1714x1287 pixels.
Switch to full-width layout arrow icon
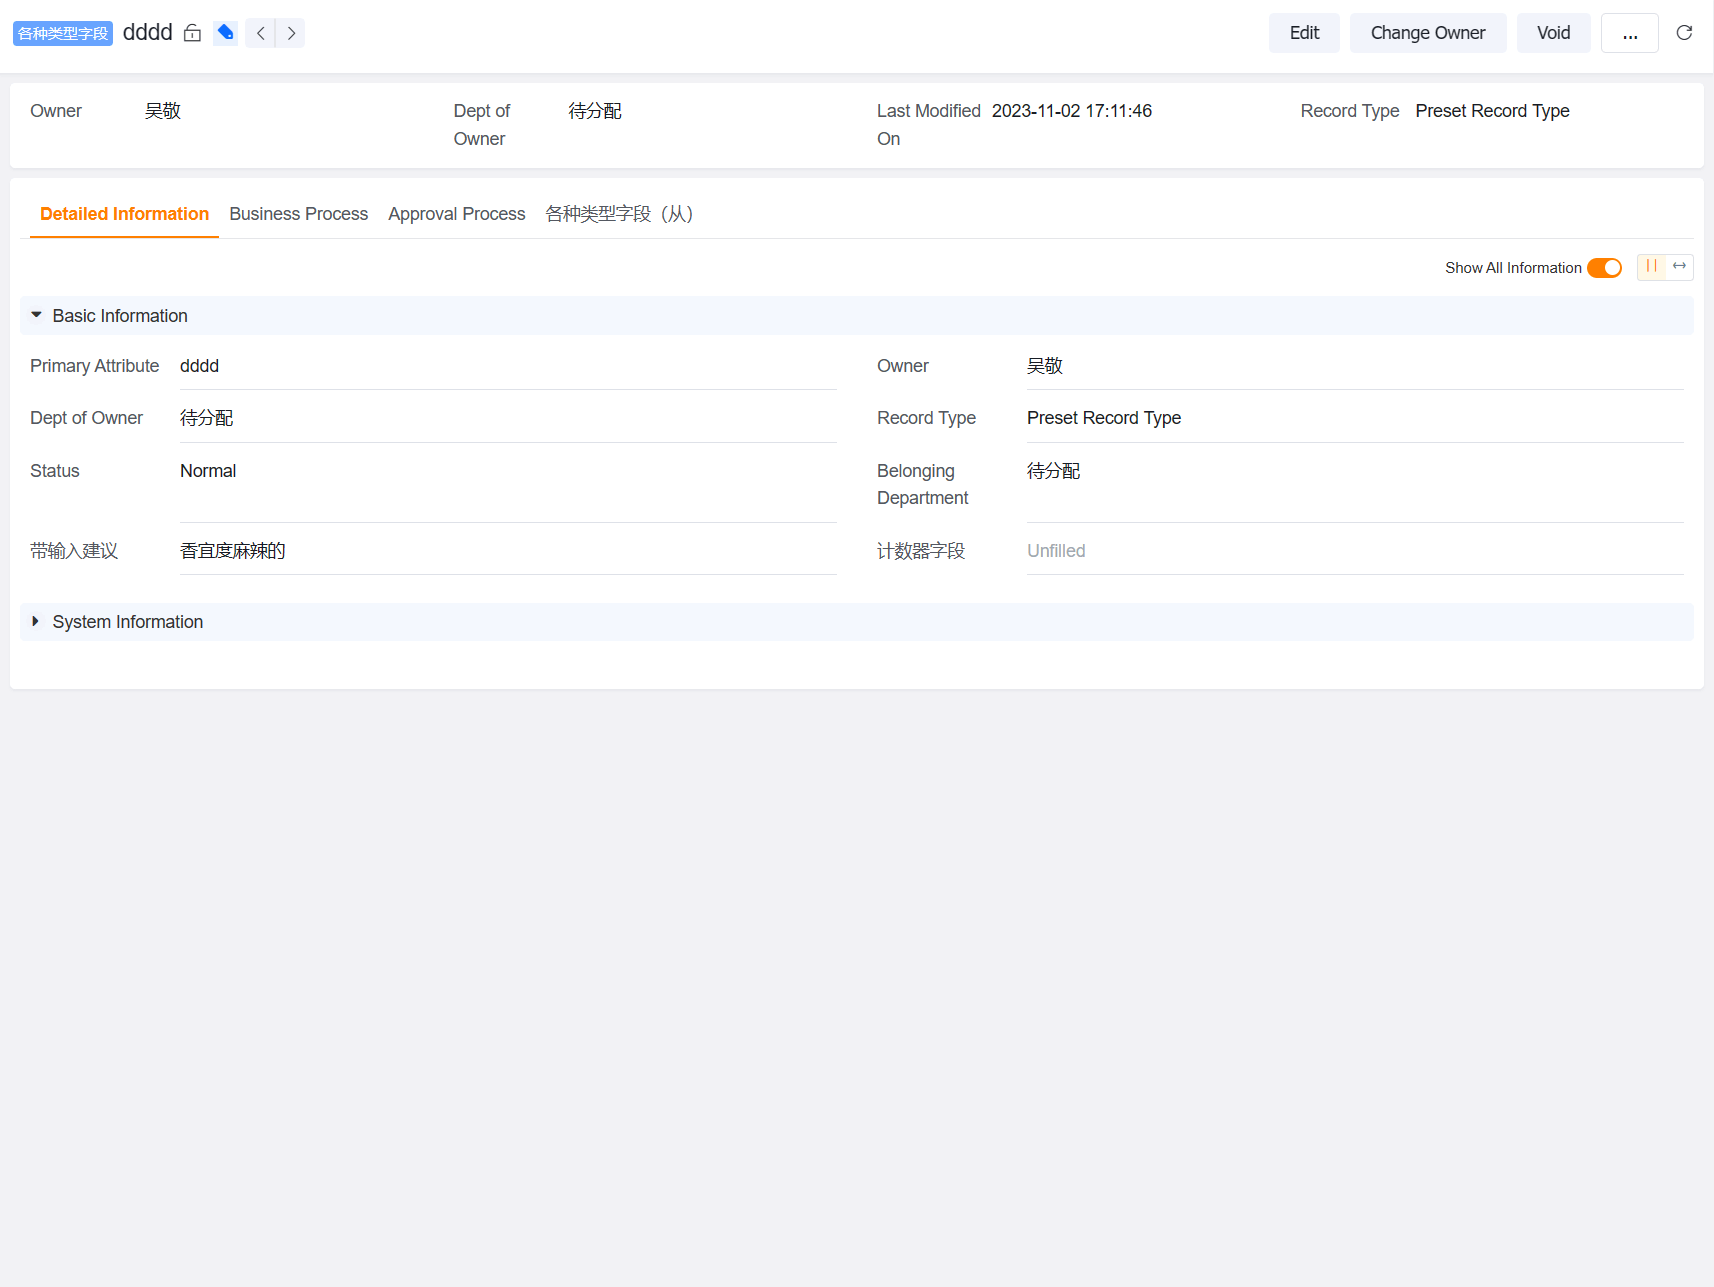click(1679, 266)
